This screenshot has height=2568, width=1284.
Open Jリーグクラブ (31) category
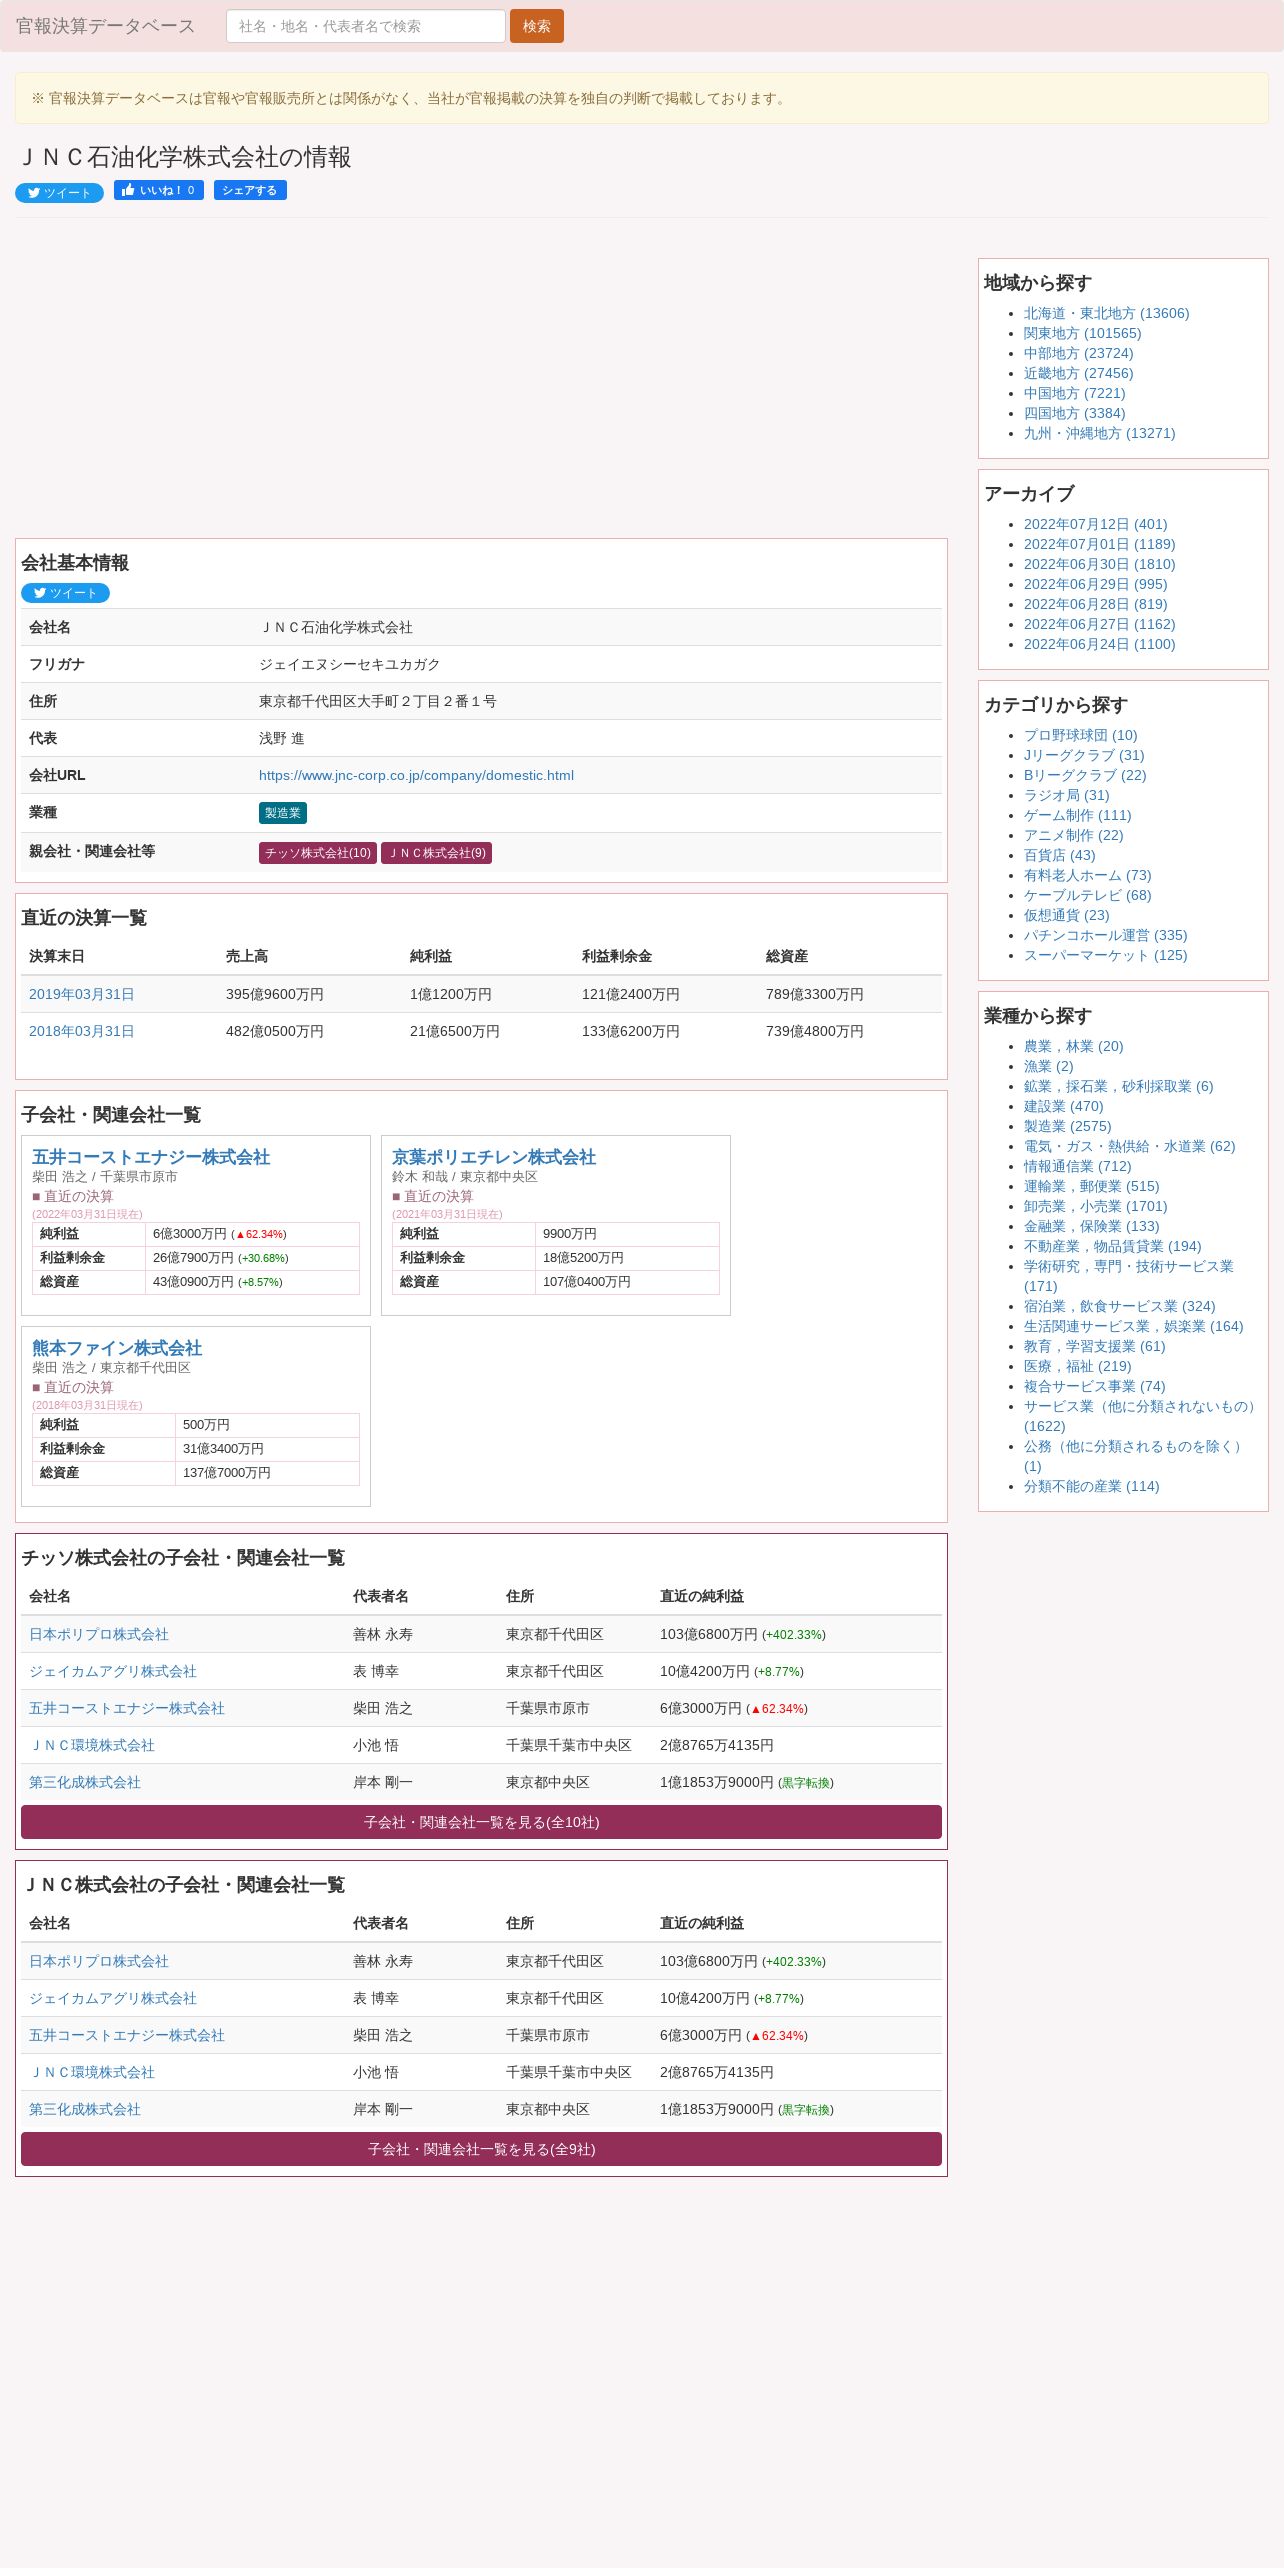pyautogui.click(x=1084, y=755)
